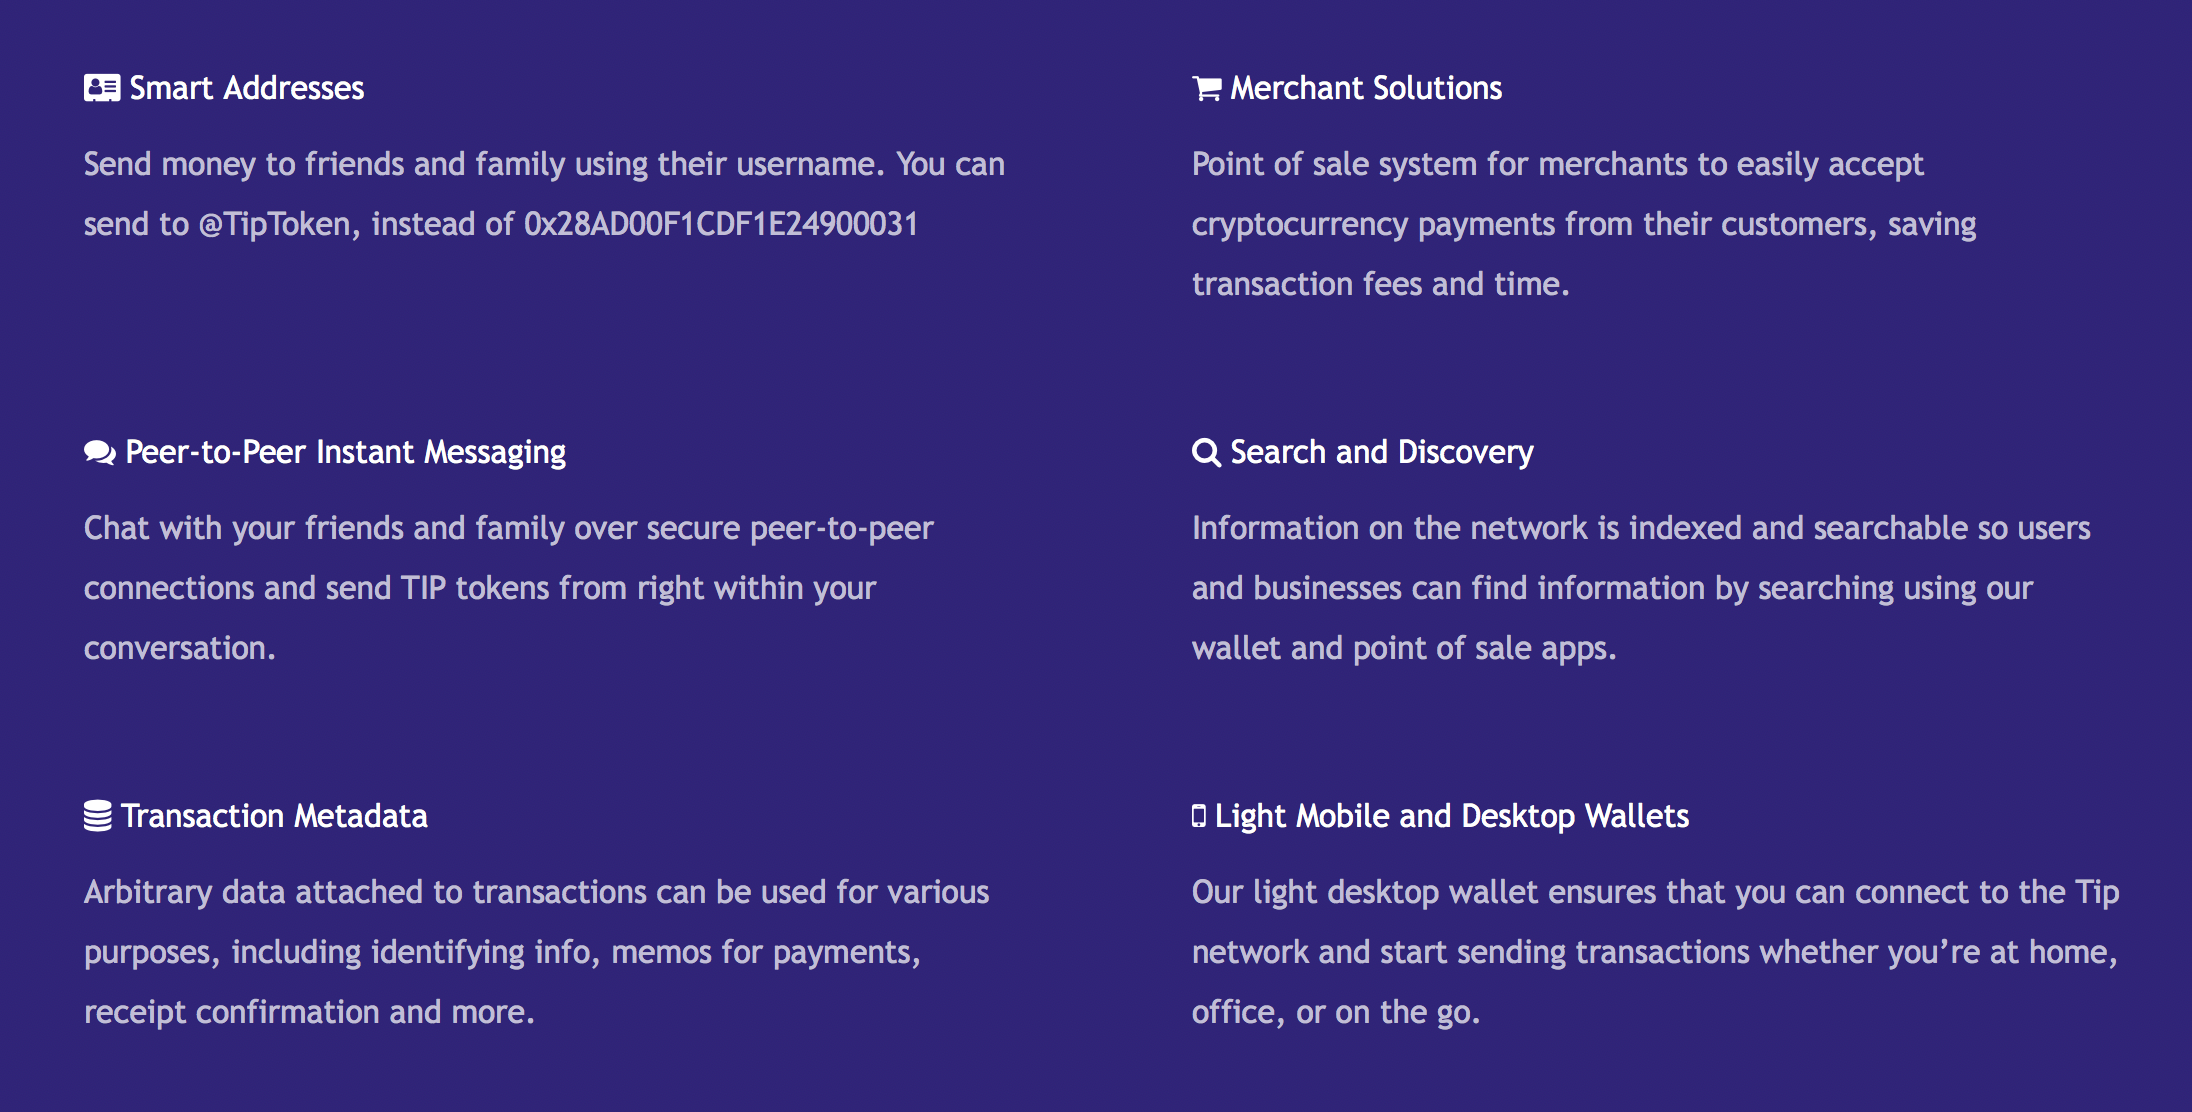Click the chat bubbles icon for Instant Messaging
Image resolution: width=2192 pixels, height=1112 pixels.
click(100, 453)
